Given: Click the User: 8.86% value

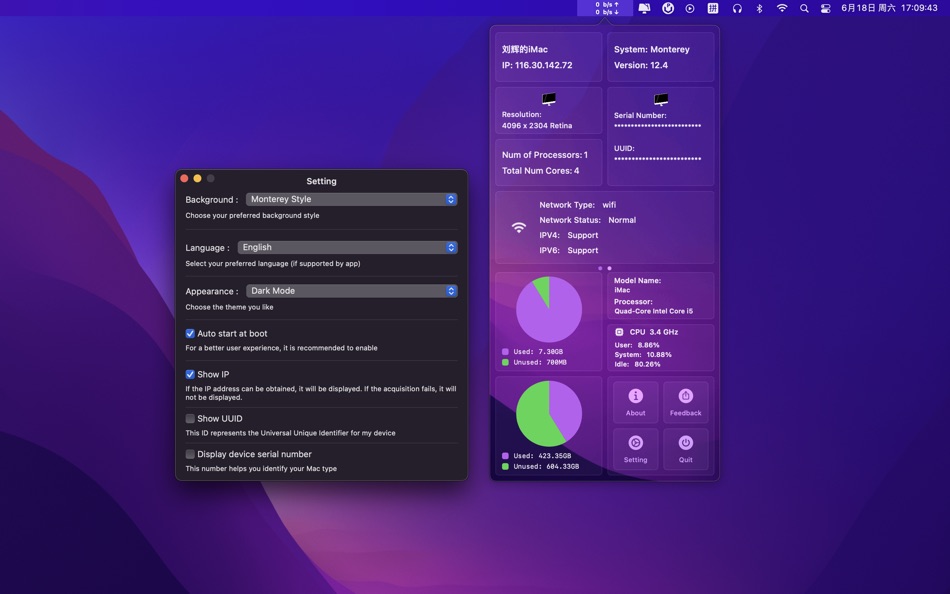Looking at the screenshot, I should 637,345.
